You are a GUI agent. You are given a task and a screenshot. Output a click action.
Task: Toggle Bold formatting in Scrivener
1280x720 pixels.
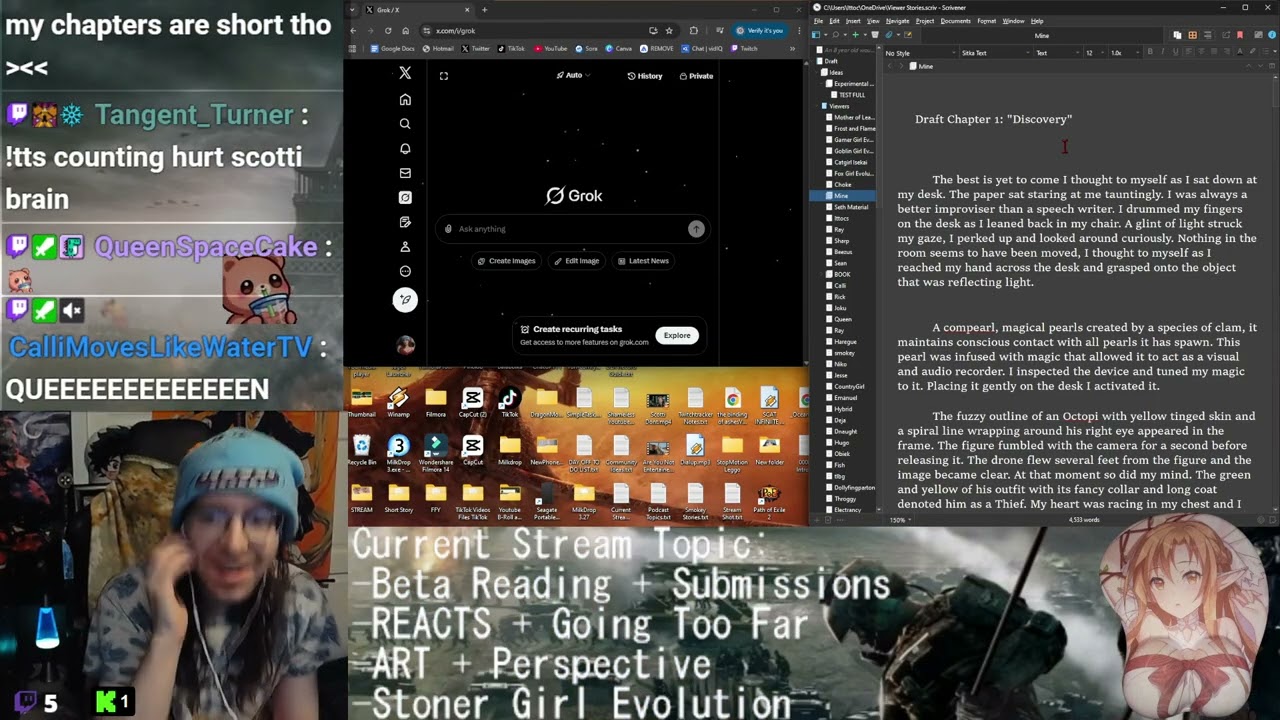point(1150,52)
